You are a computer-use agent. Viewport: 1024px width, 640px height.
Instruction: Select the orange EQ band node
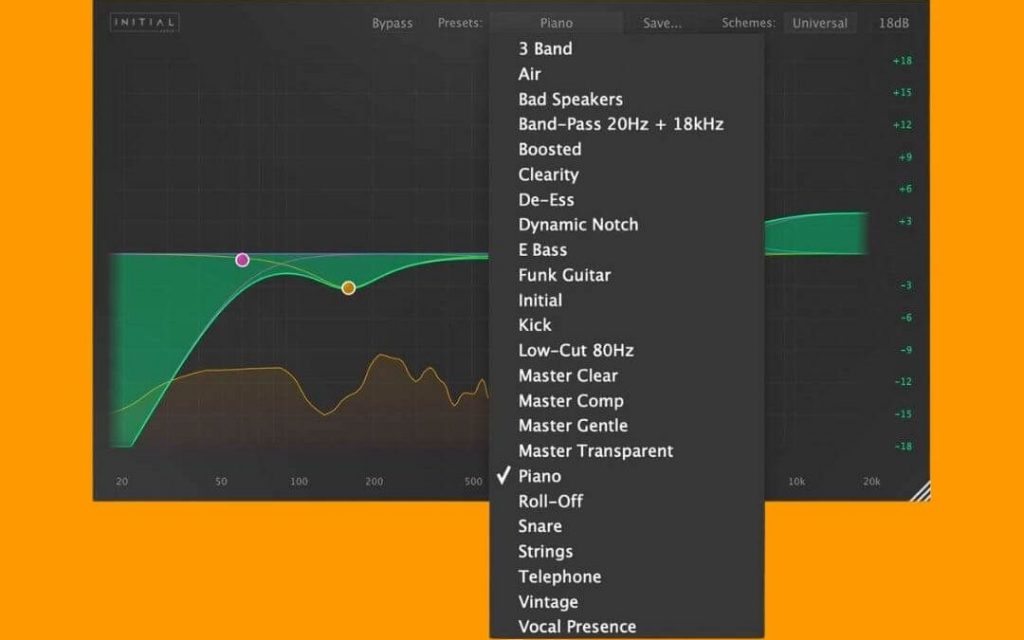[347, 287]
